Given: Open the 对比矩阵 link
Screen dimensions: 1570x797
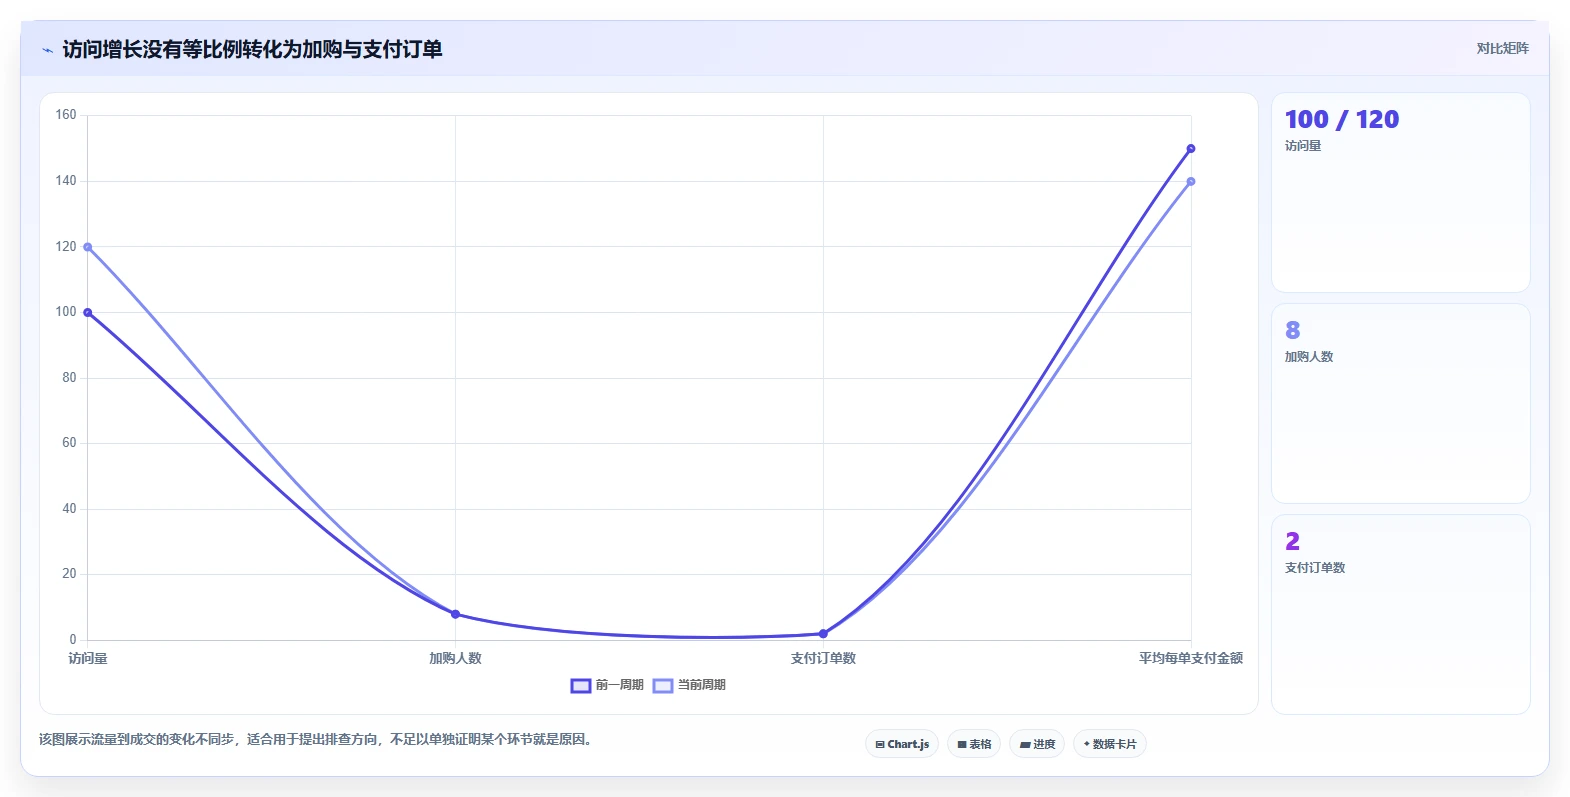Looking at the screenshot, I should (x=1502, y=48).
